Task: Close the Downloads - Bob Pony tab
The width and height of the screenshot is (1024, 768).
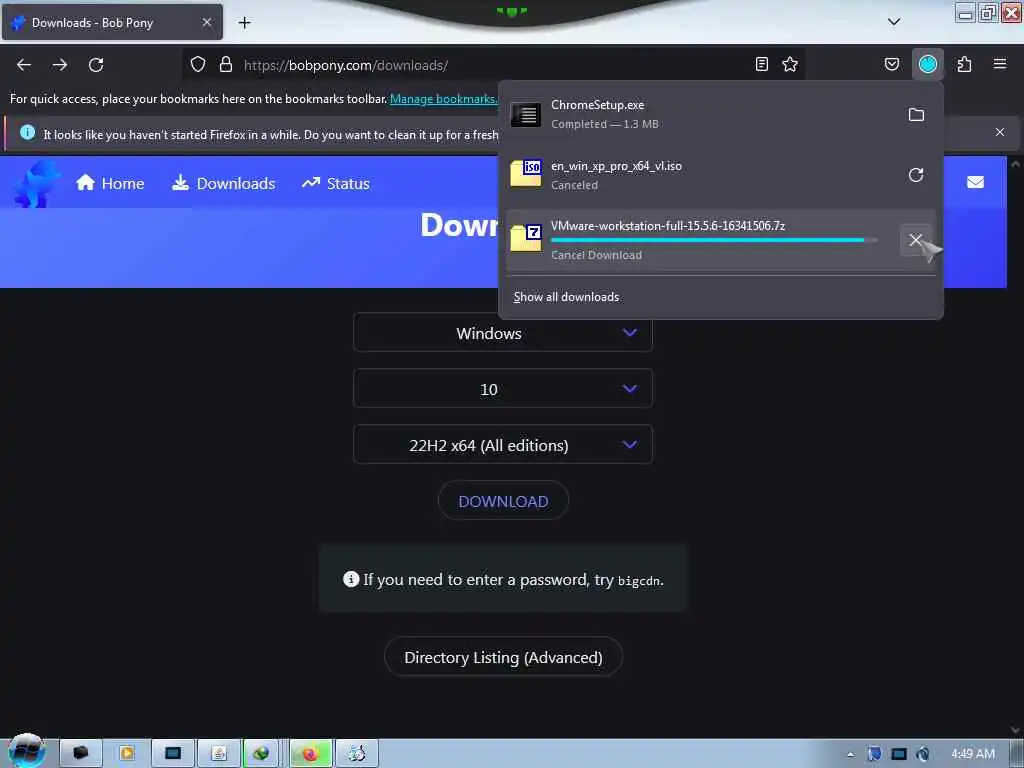Action: (x=206, y=22)
